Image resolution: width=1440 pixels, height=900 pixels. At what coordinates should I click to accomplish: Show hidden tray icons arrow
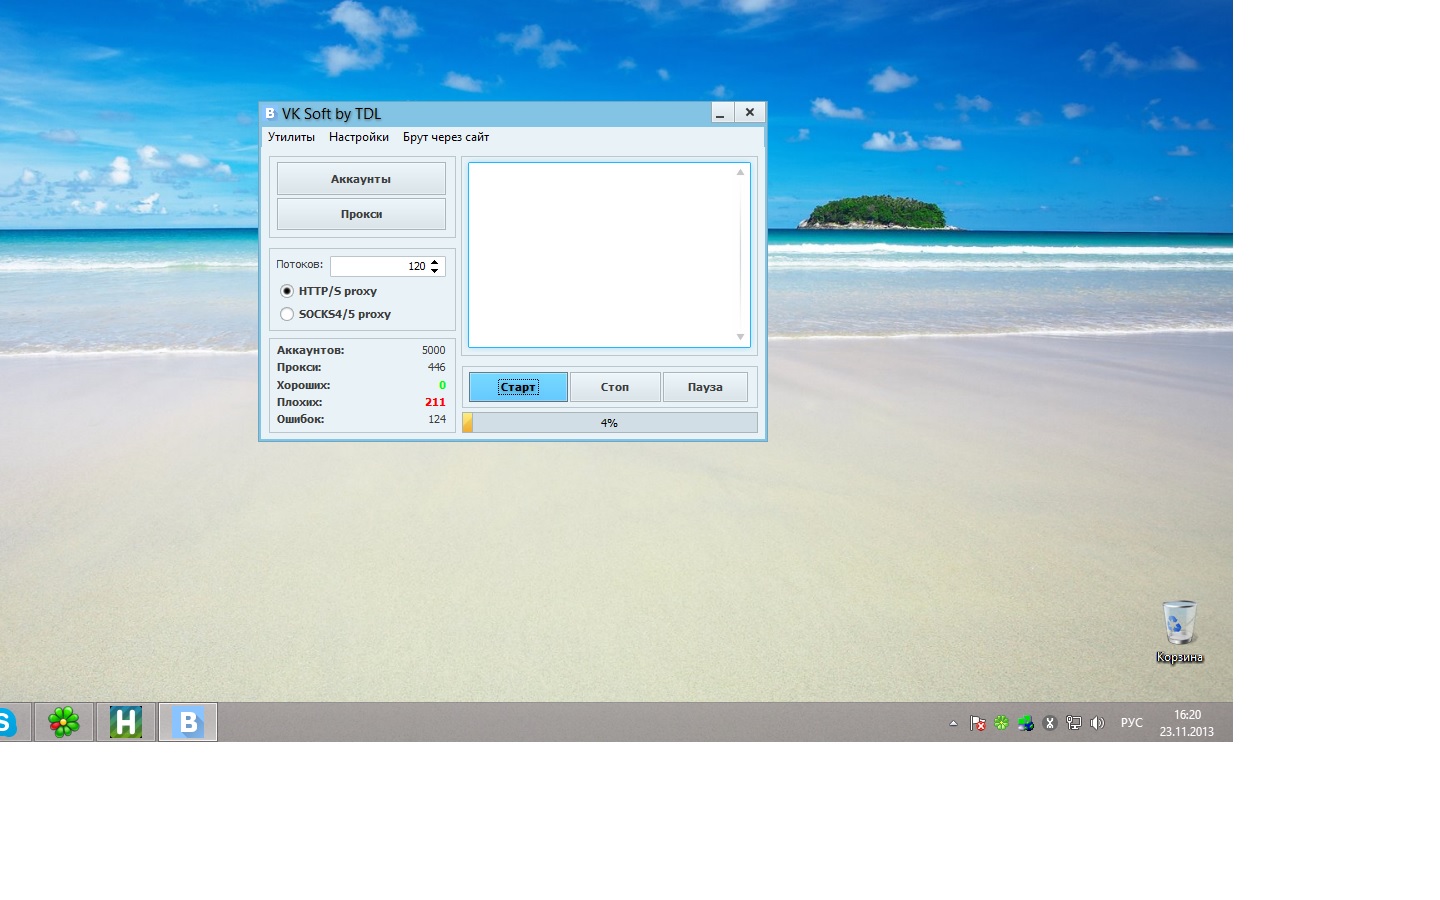(x=953, y=723)
